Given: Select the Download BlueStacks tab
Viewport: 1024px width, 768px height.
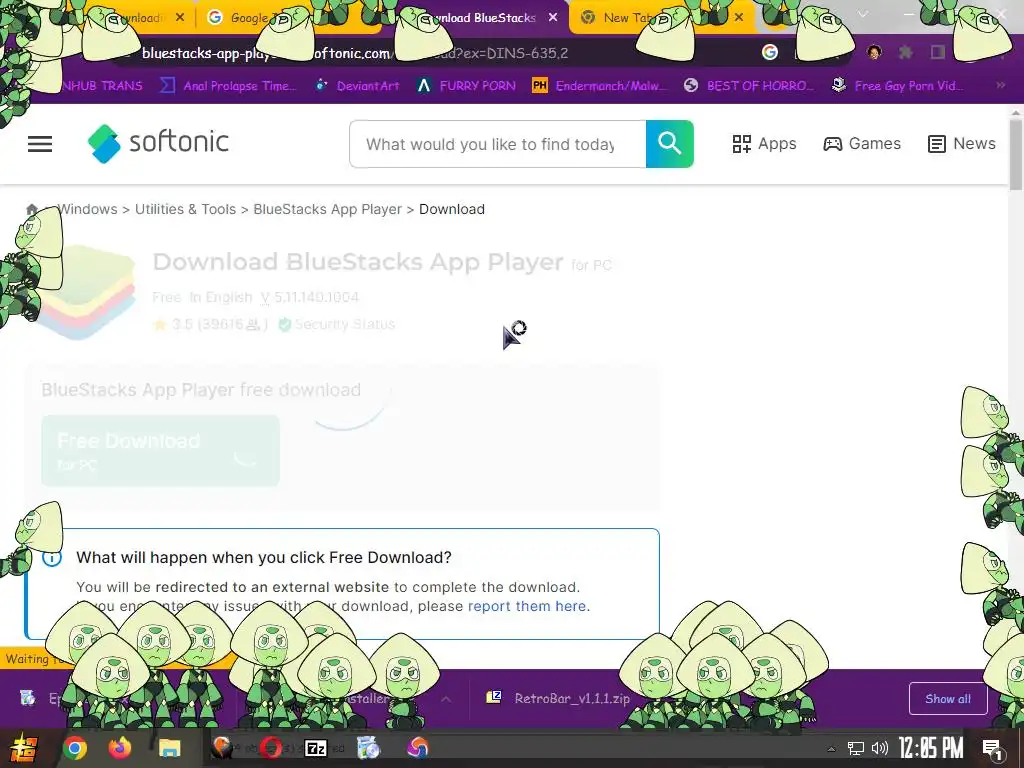Looking at the screenshot, I should [x=483, y=18].
